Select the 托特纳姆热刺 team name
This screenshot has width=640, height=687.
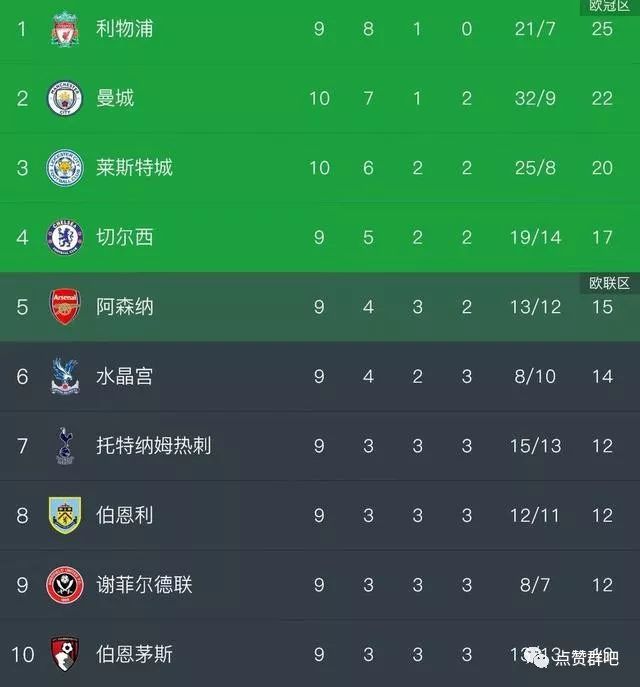coord(154,446)
